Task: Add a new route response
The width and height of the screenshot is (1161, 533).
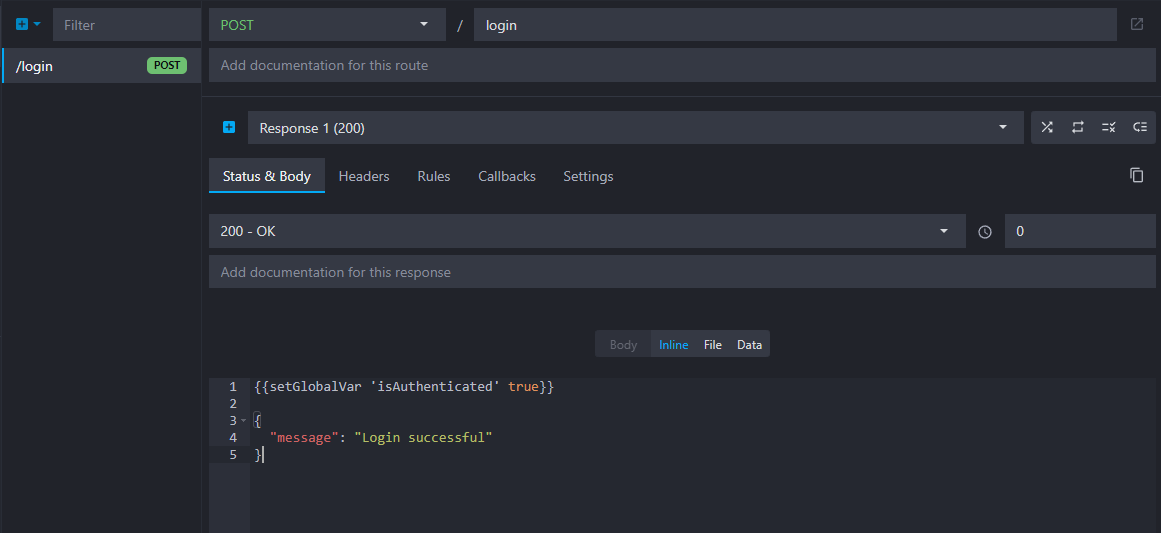Action: [229, 127]
